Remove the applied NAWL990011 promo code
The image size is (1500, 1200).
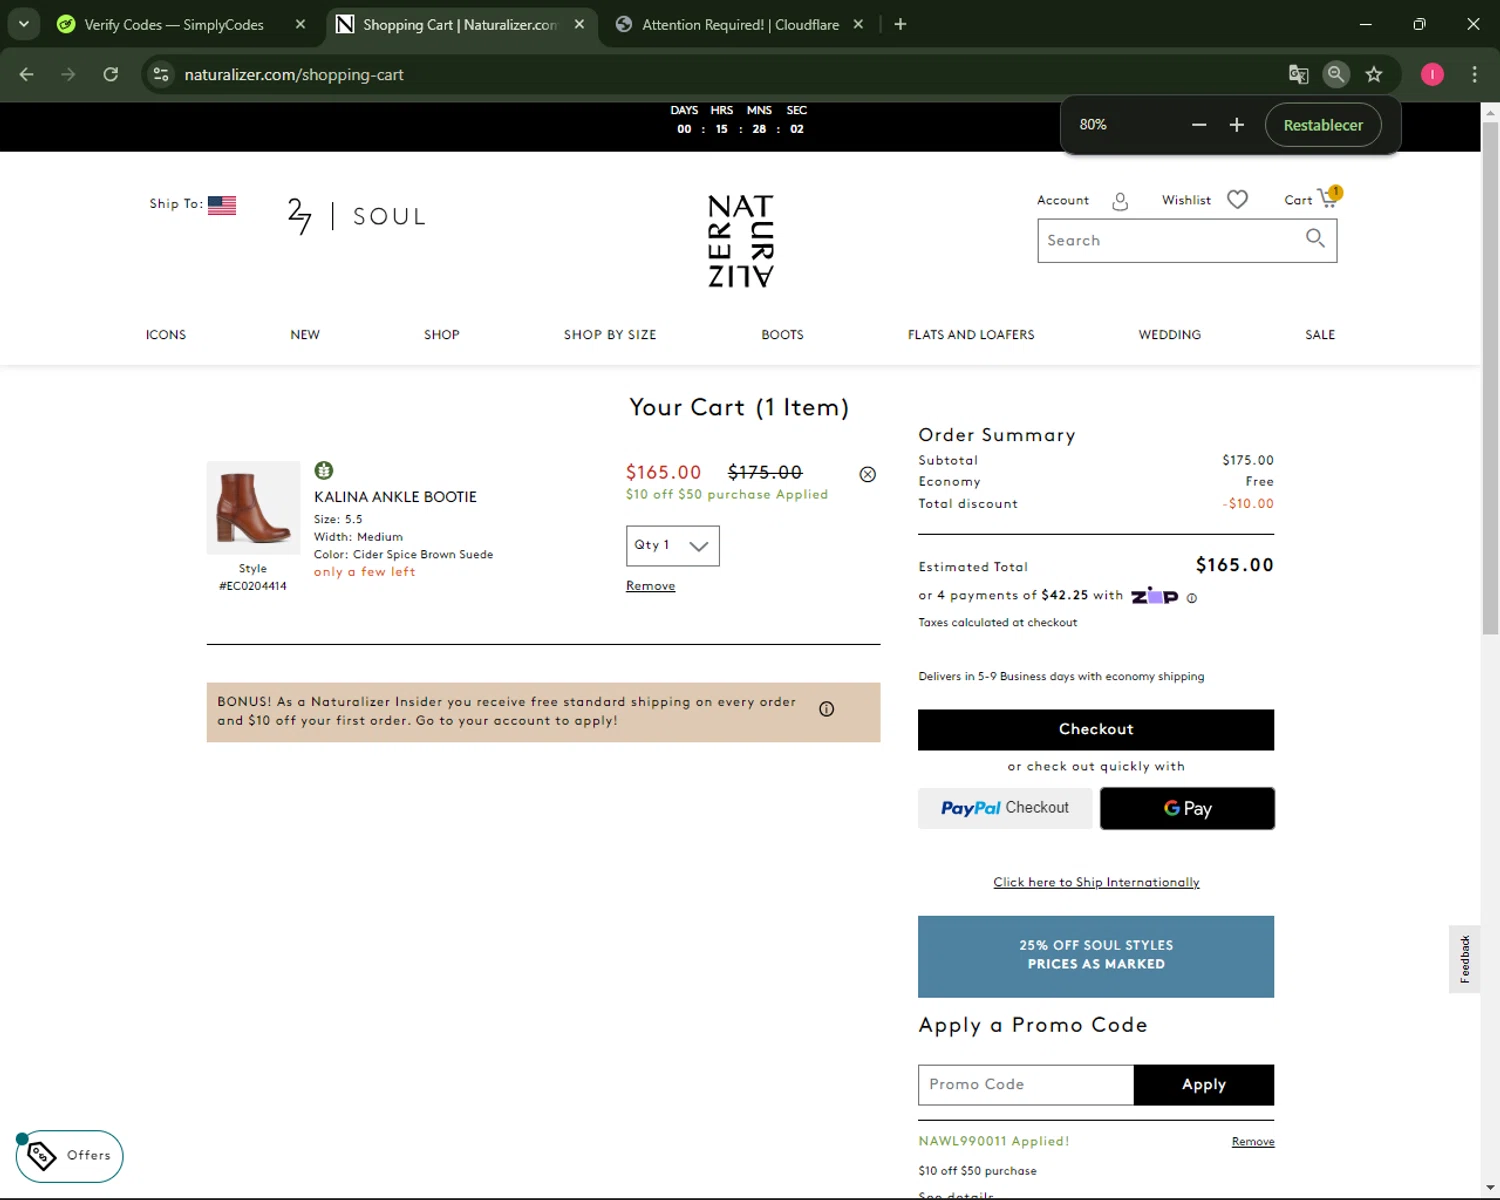(x=1253, y=1142)
